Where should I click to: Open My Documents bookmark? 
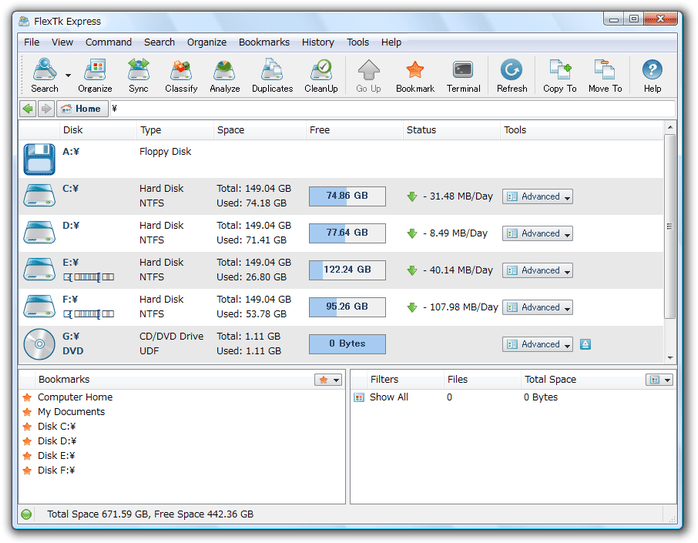(71, 412)
